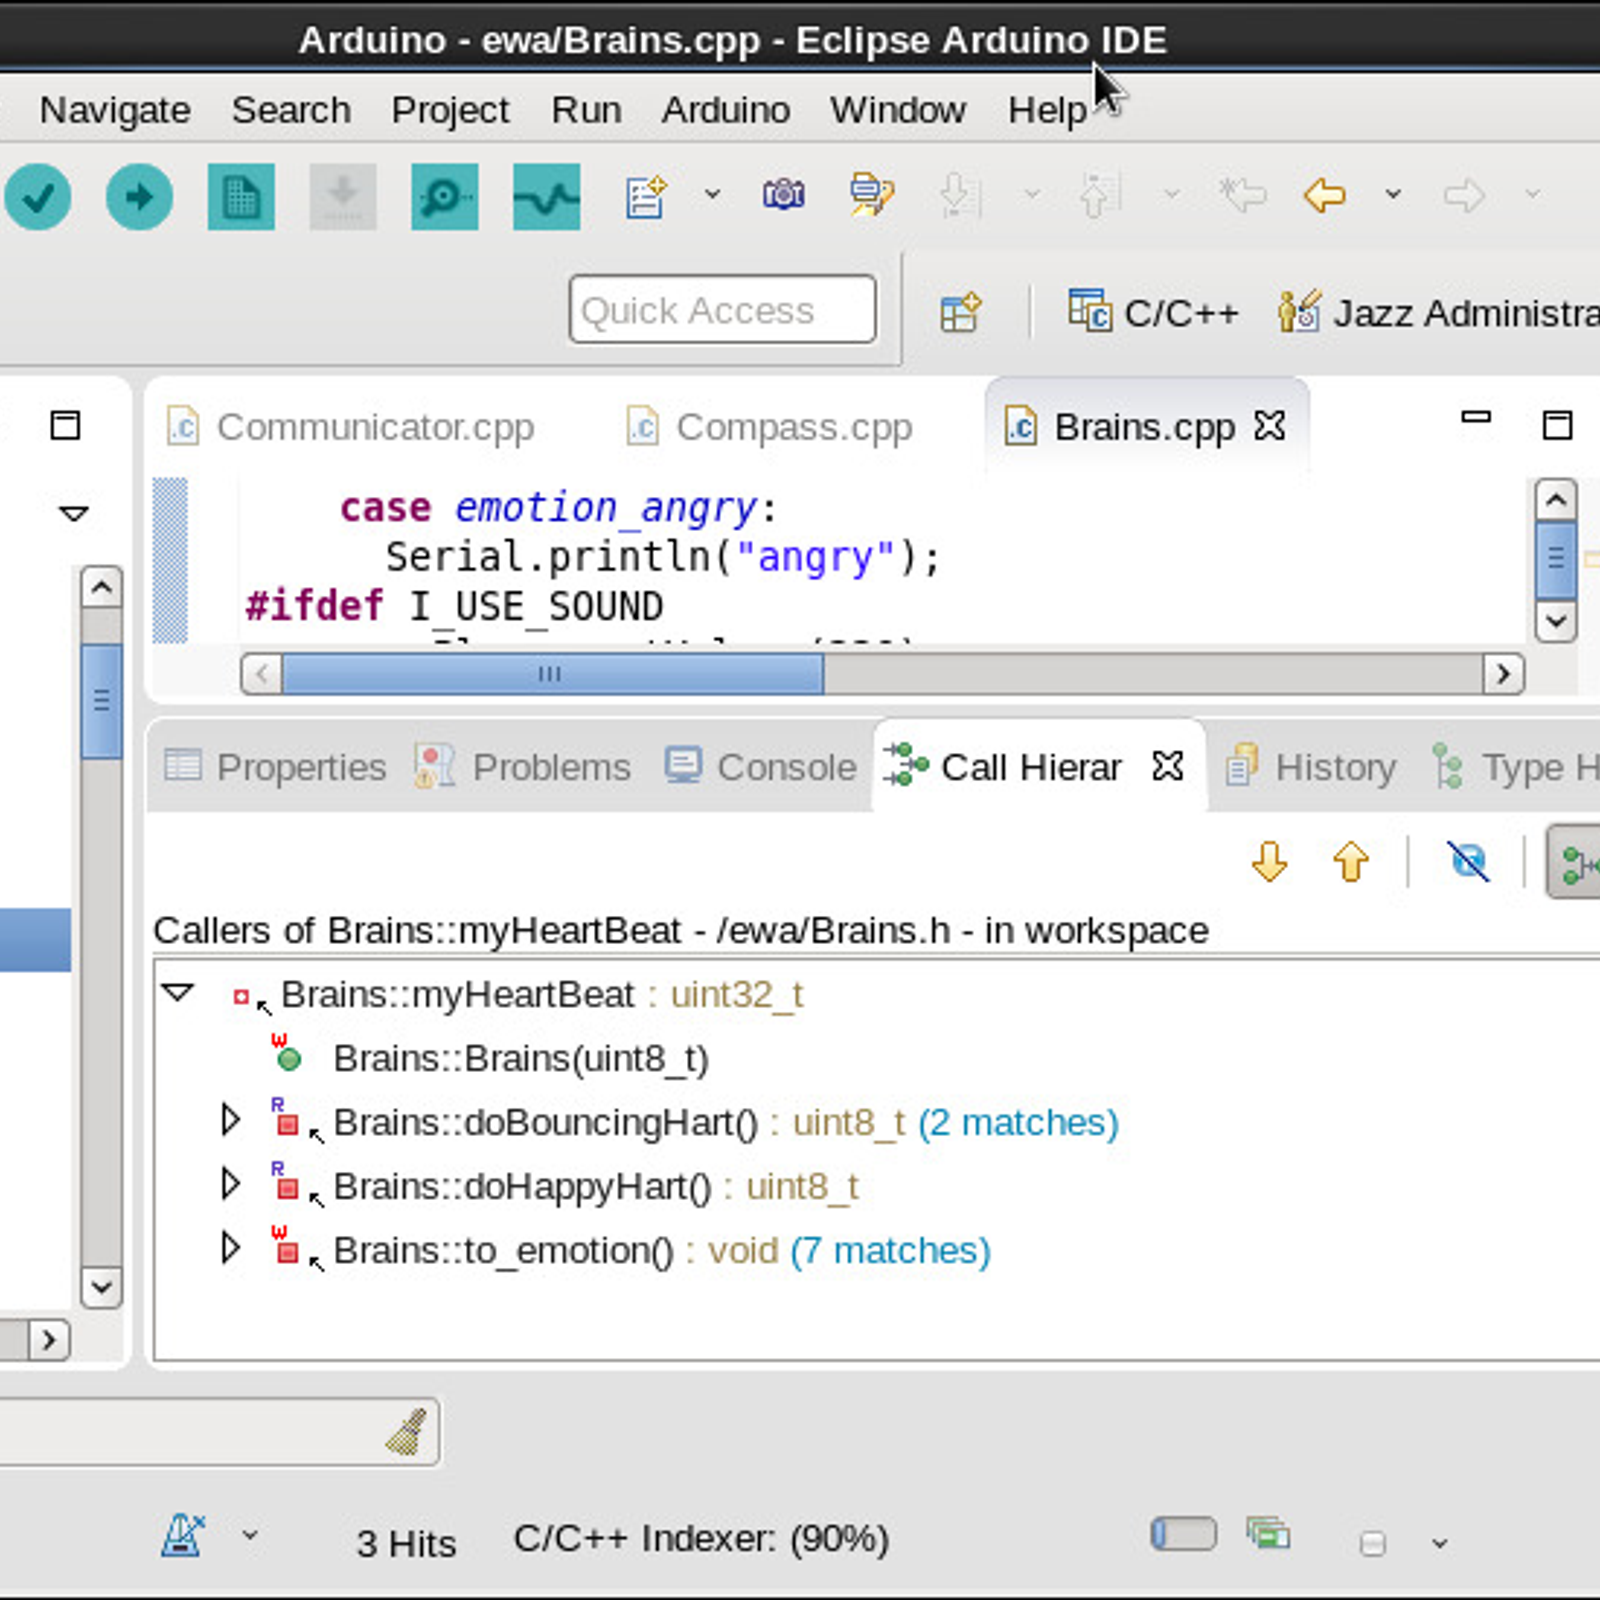Select Brains::Brains(uint8_t) caller
Image resolution: width=1600 pixels, height=1600 pixels.
coord(521,1058)
